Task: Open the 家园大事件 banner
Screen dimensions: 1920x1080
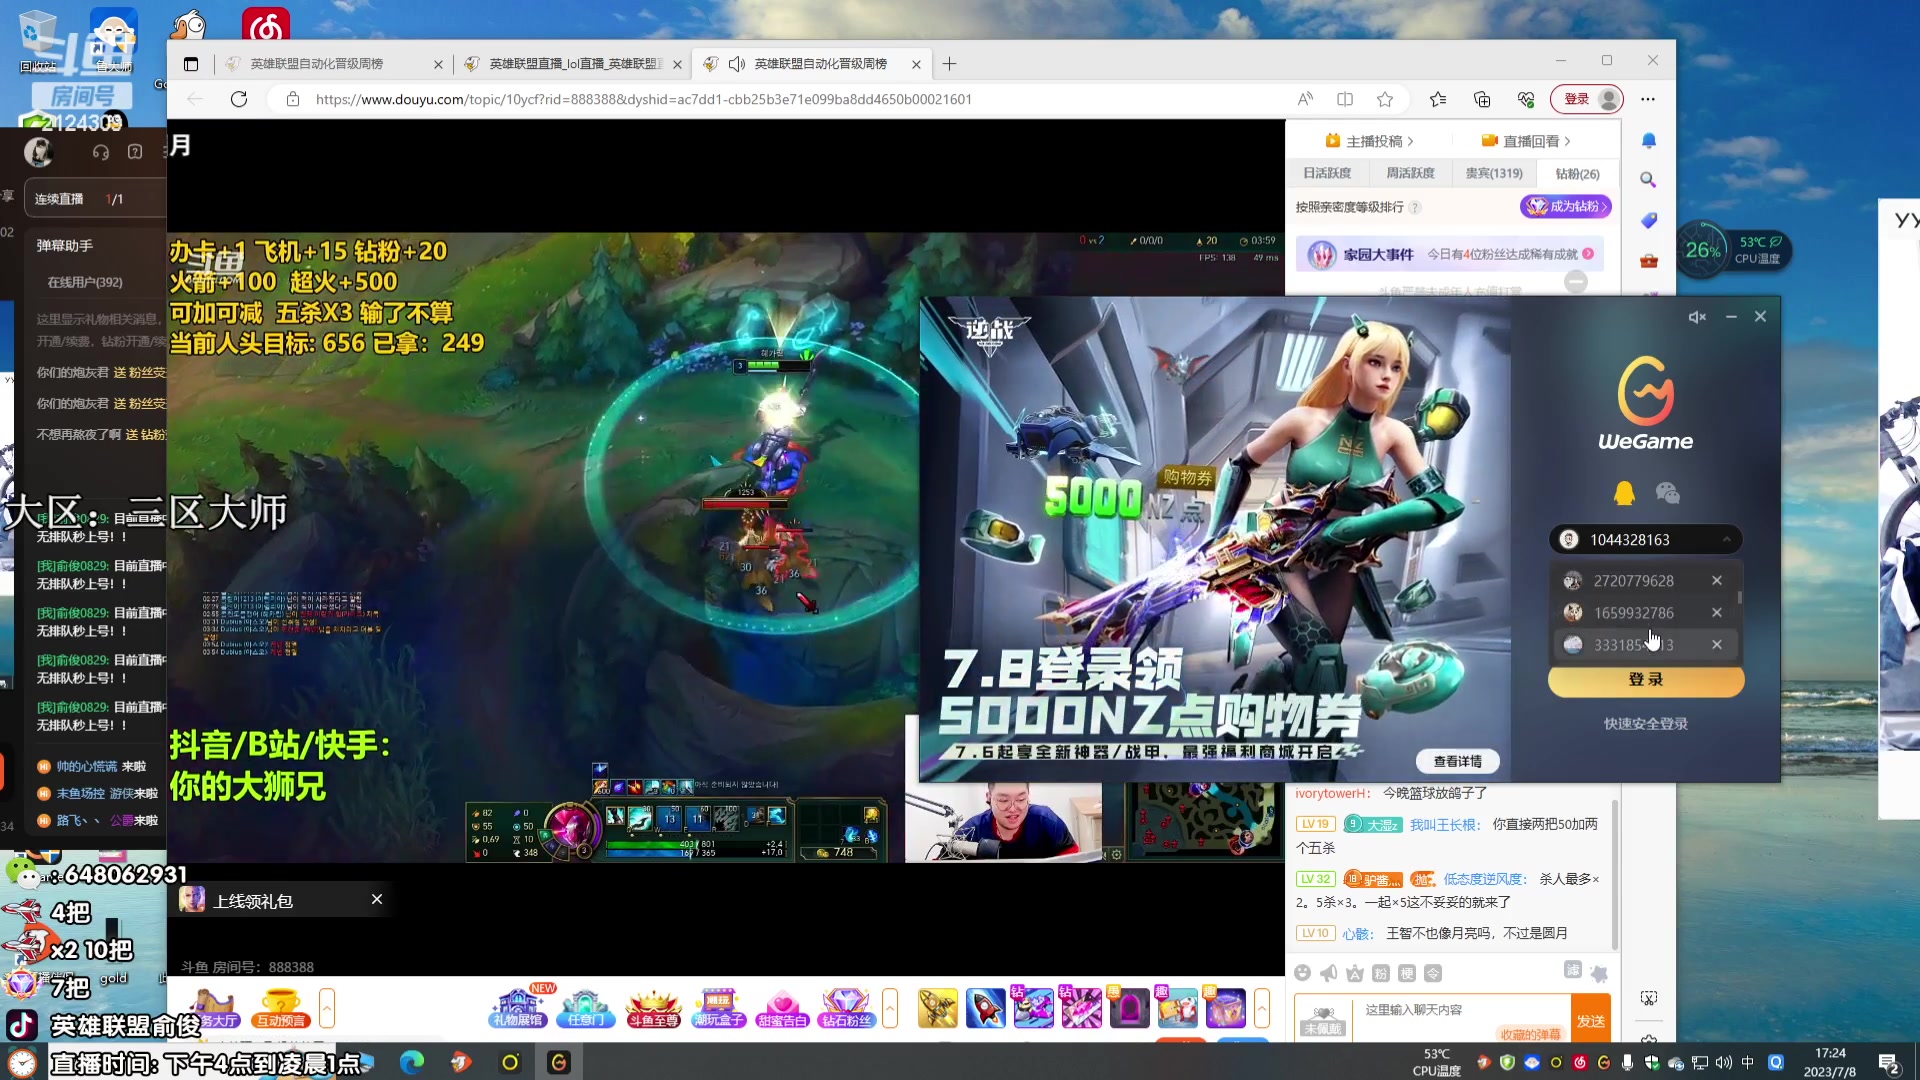Action: pyautogui.click(x=1450, y=255)
